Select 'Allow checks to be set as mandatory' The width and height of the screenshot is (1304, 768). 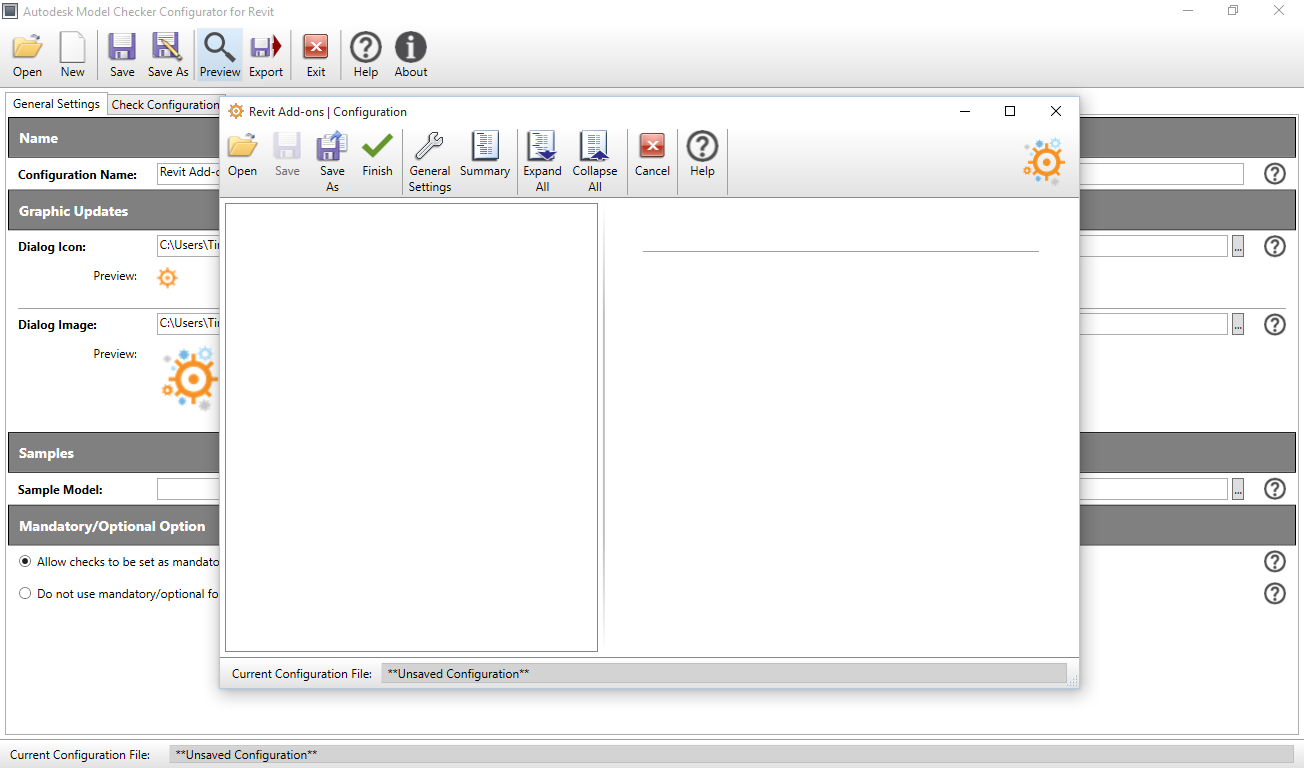click(24, 561)
